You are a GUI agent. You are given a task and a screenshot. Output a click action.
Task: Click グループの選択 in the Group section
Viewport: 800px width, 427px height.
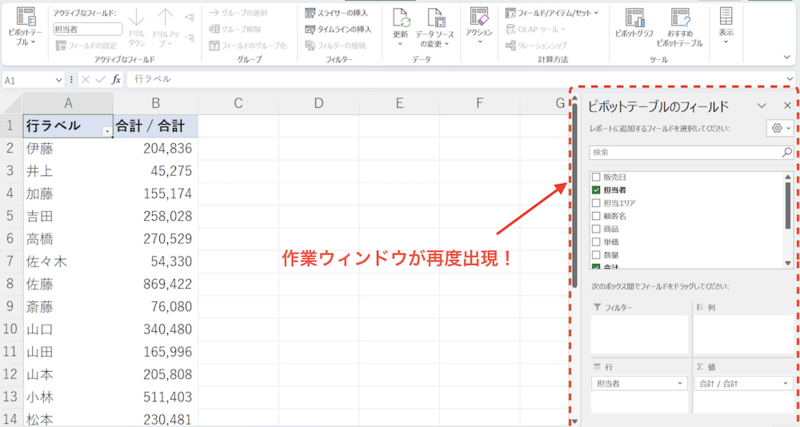239,13
